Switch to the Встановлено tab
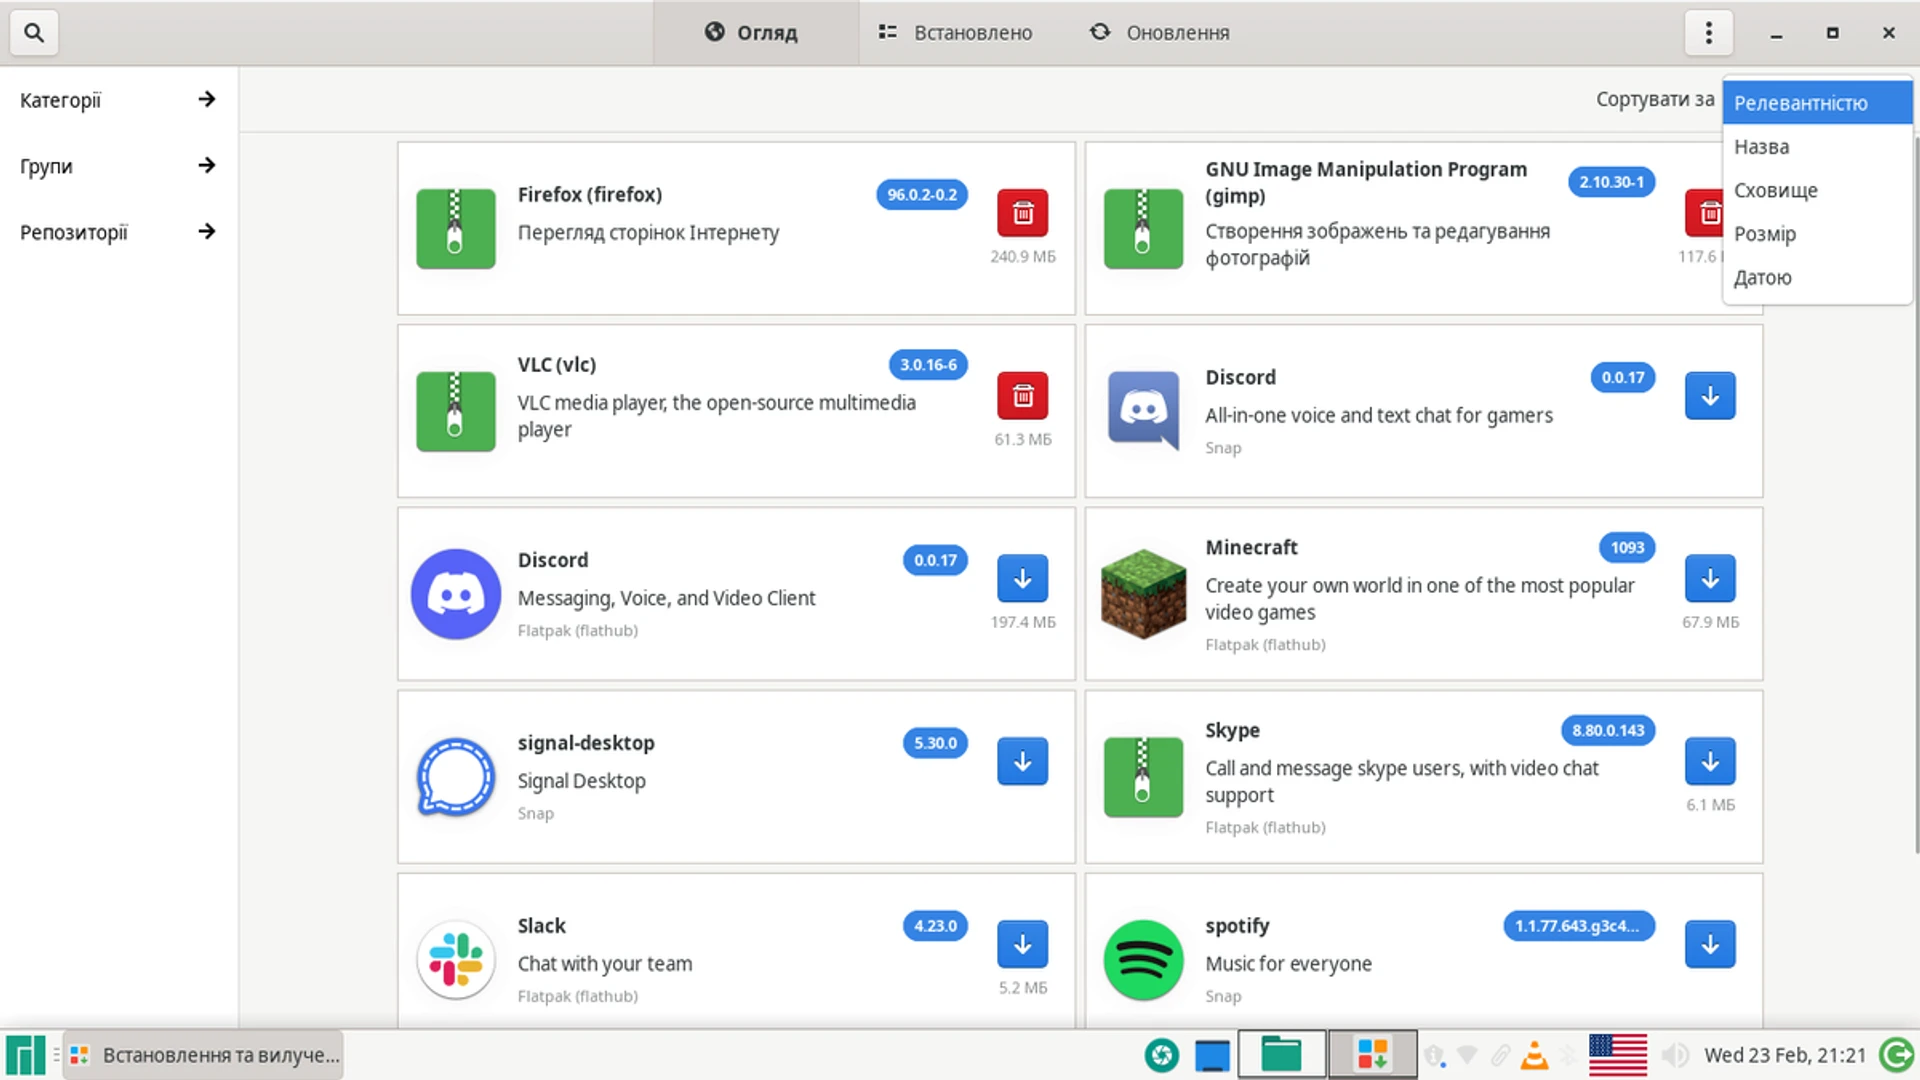This screenshot has width=1920, height=1080. 956,33
